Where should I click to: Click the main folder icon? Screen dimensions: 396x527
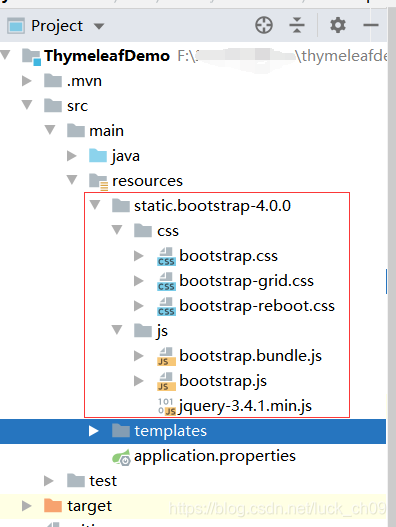point(75,130)
